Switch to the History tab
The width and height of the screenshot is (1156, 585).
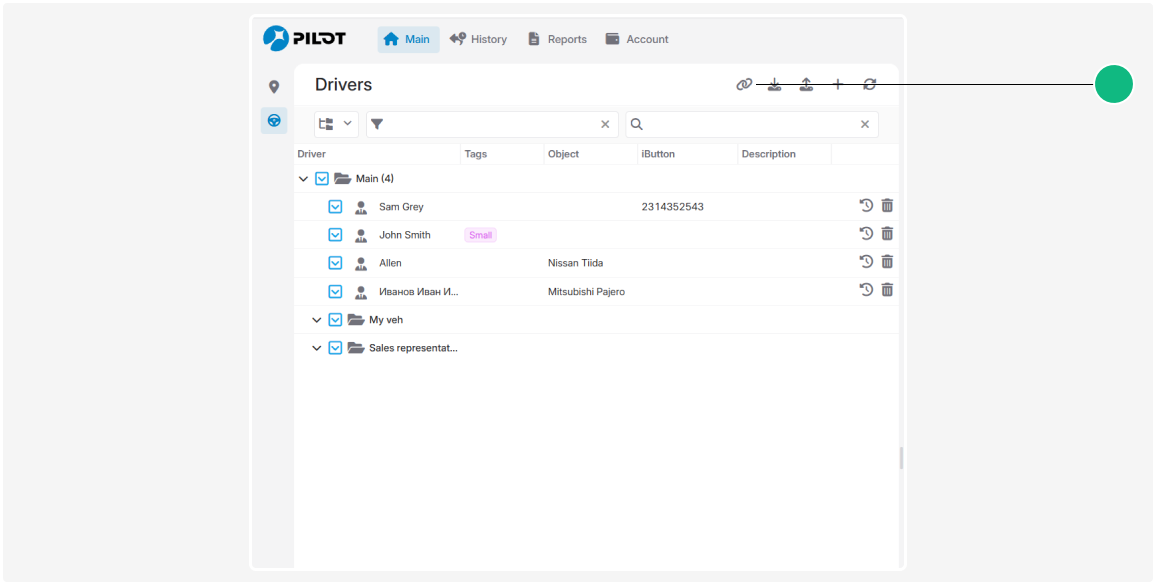(x=478, y=40)
